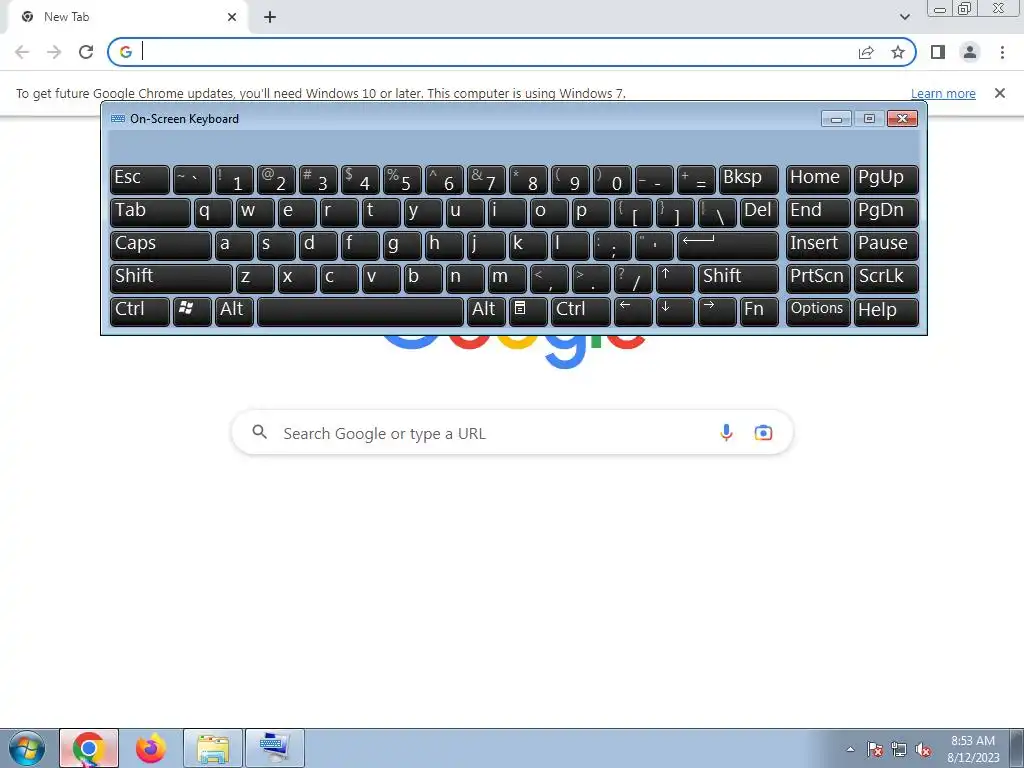
Task: Click the Windows logo key
Action: click(x=192, y=311)
